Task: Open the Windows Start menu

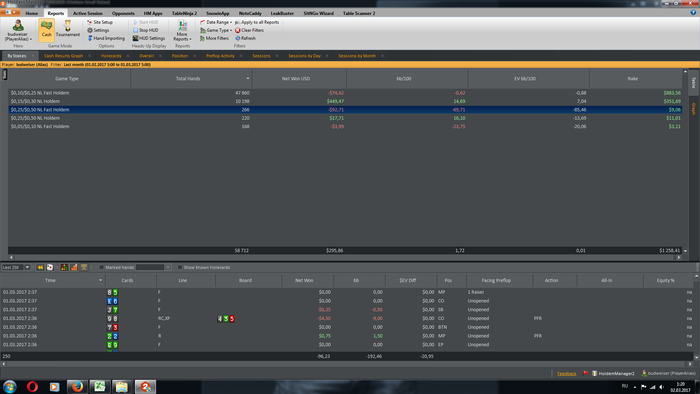Action: [x=9, y=386]
